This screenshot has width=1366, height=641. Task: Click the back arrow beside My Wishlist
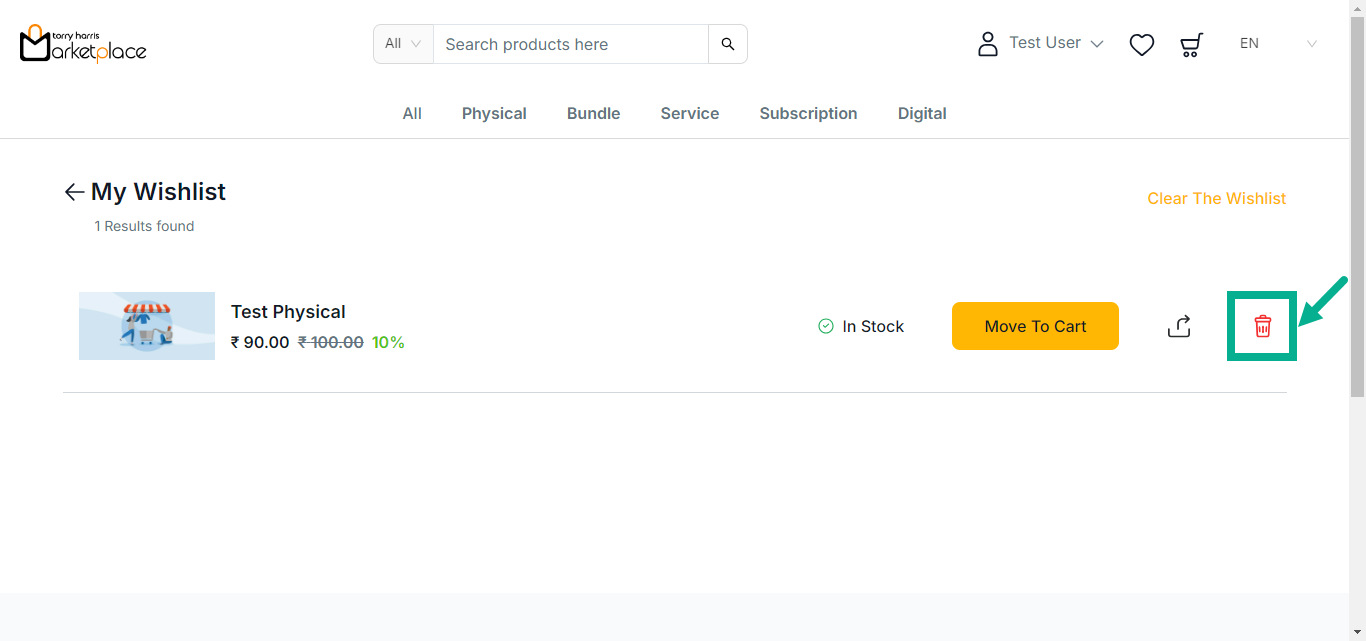coord(74,192)
